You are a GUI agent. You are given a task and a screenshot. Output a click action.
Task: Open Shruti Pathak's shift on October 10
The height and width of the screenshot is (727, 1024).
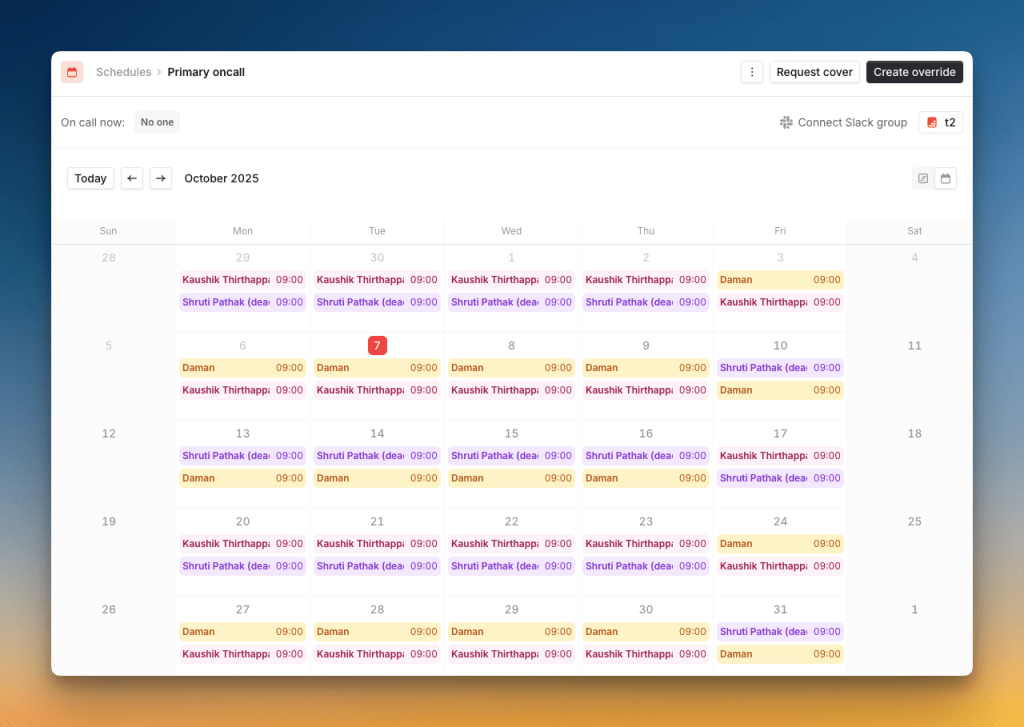coord(780,367)
